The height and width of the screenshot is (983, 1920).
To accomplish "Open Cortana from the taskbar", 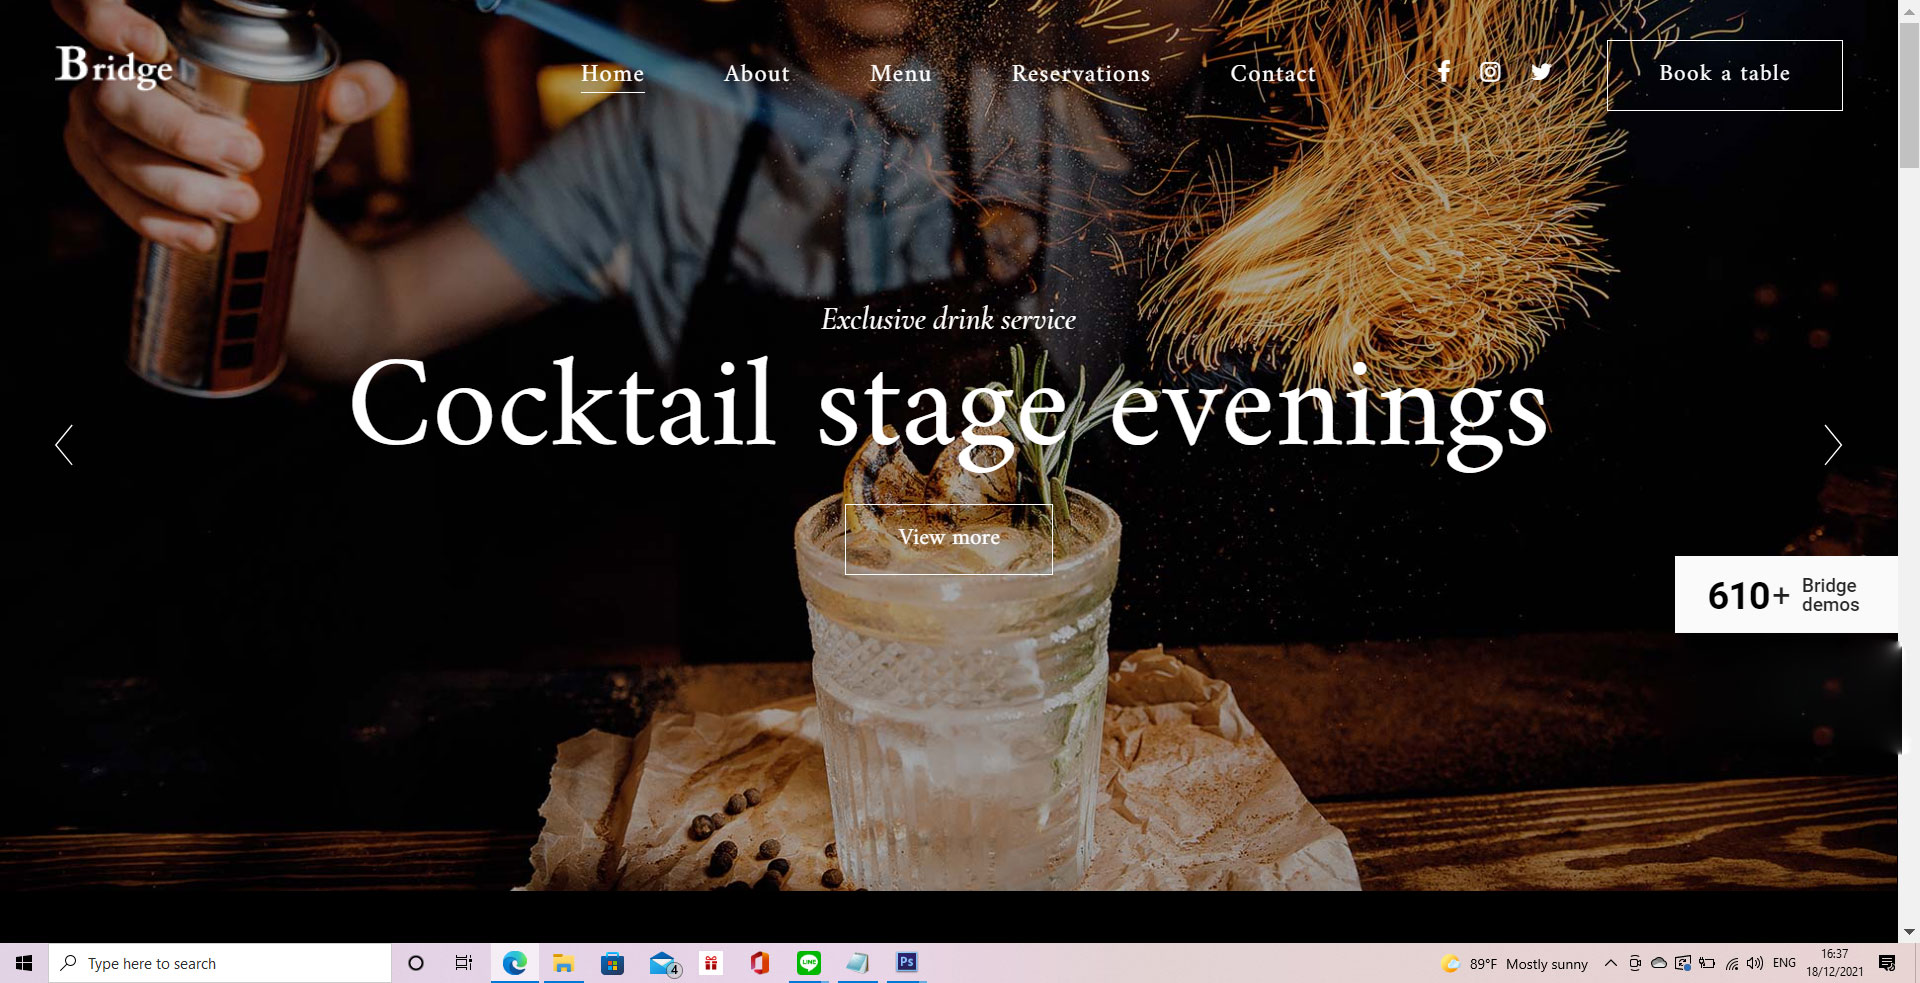I will click(x=416, y=963).
